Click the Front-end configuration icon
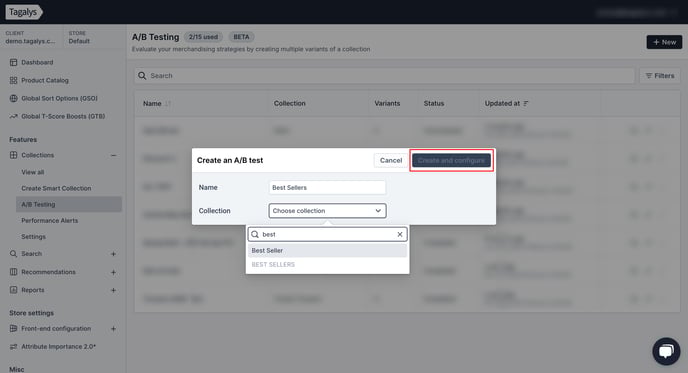 click(x=14, y=328)
